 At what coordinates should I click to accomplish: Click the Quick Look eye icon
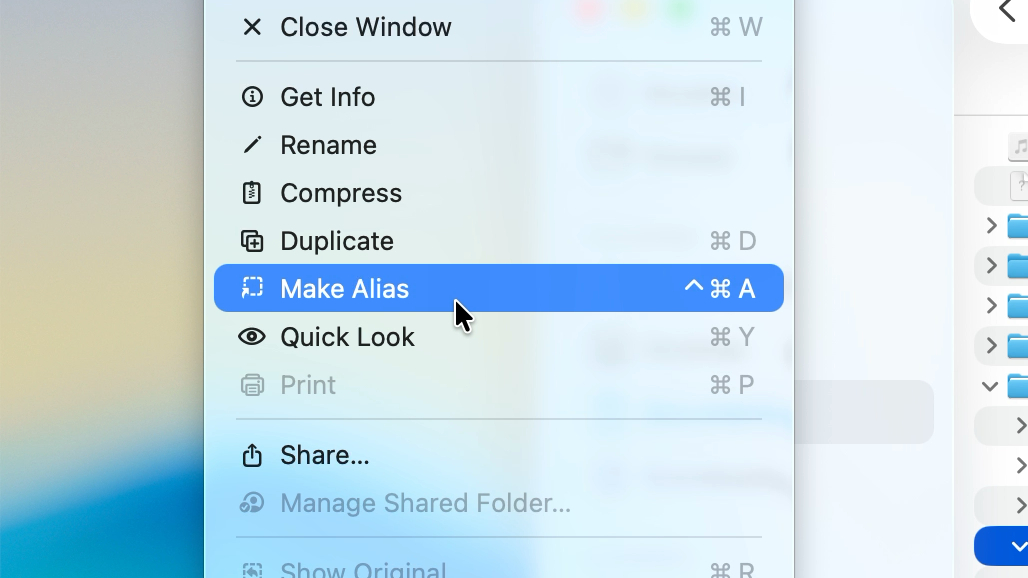(x=252, y=337)
